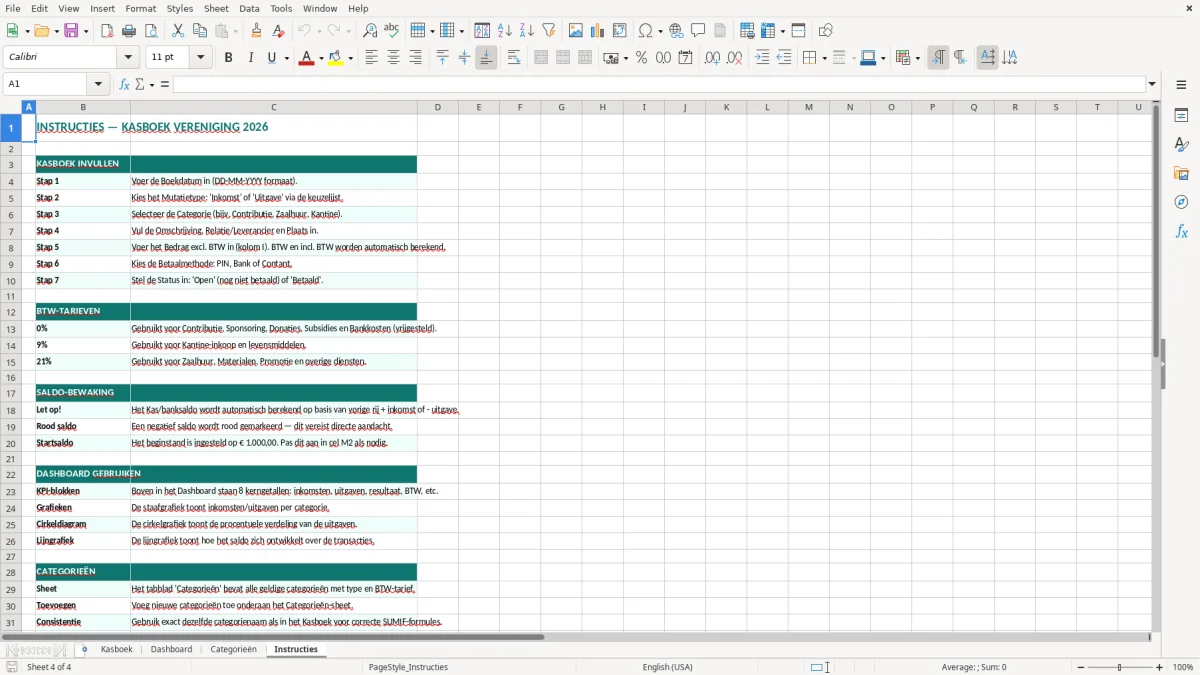Open the Data menu
Image resolution: width=1200 pixels, height=675 pixels.
249,8
